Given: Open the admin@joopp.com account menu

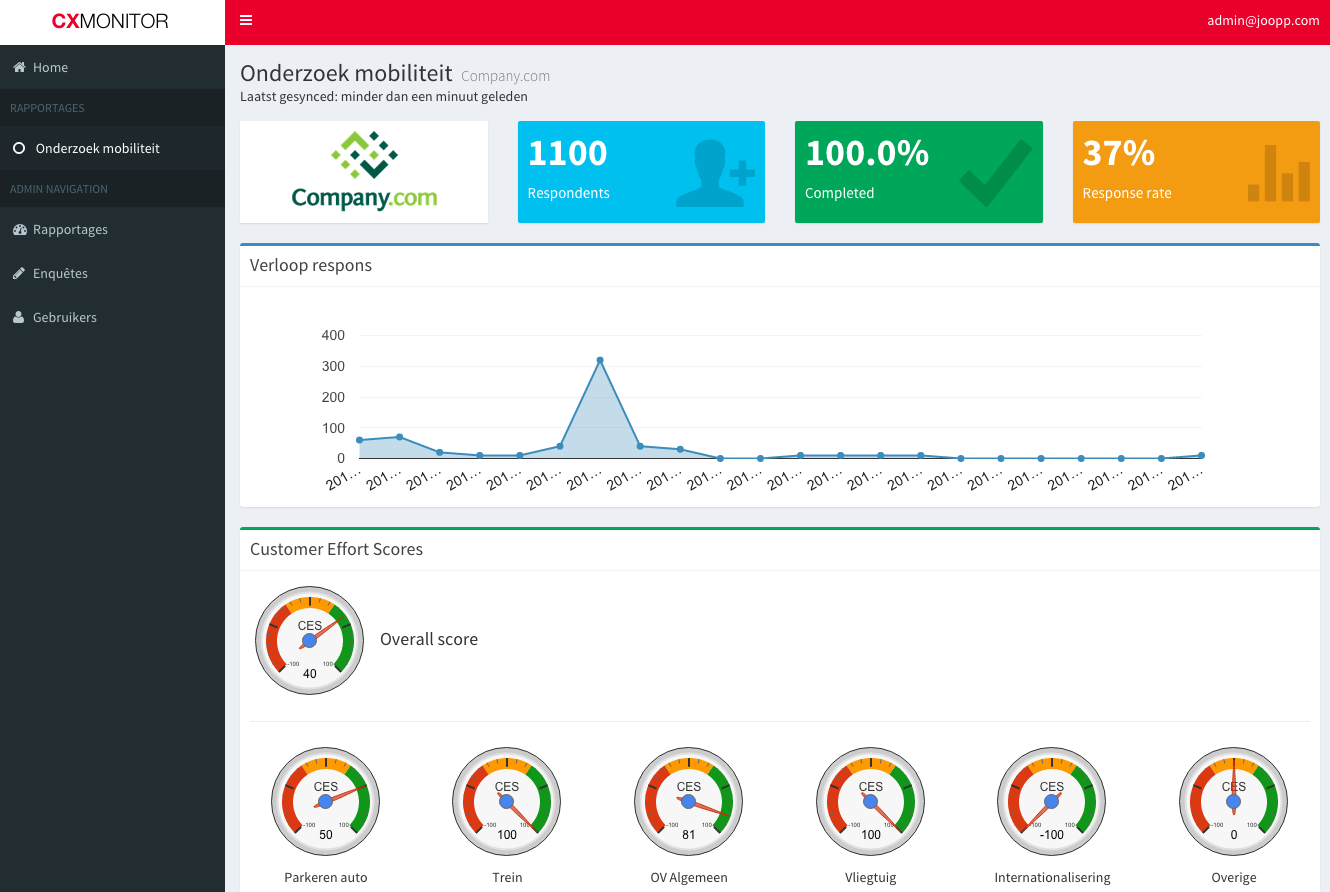Looking at the screenshot, I should tap(1263, 21).
